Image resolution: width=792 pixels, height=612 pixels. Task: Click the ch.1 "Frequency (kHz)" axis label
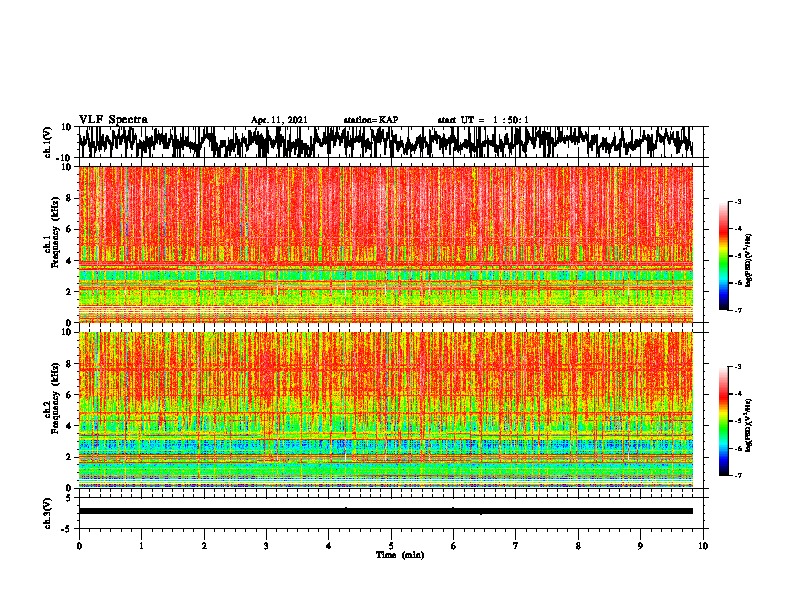(56, 233)
